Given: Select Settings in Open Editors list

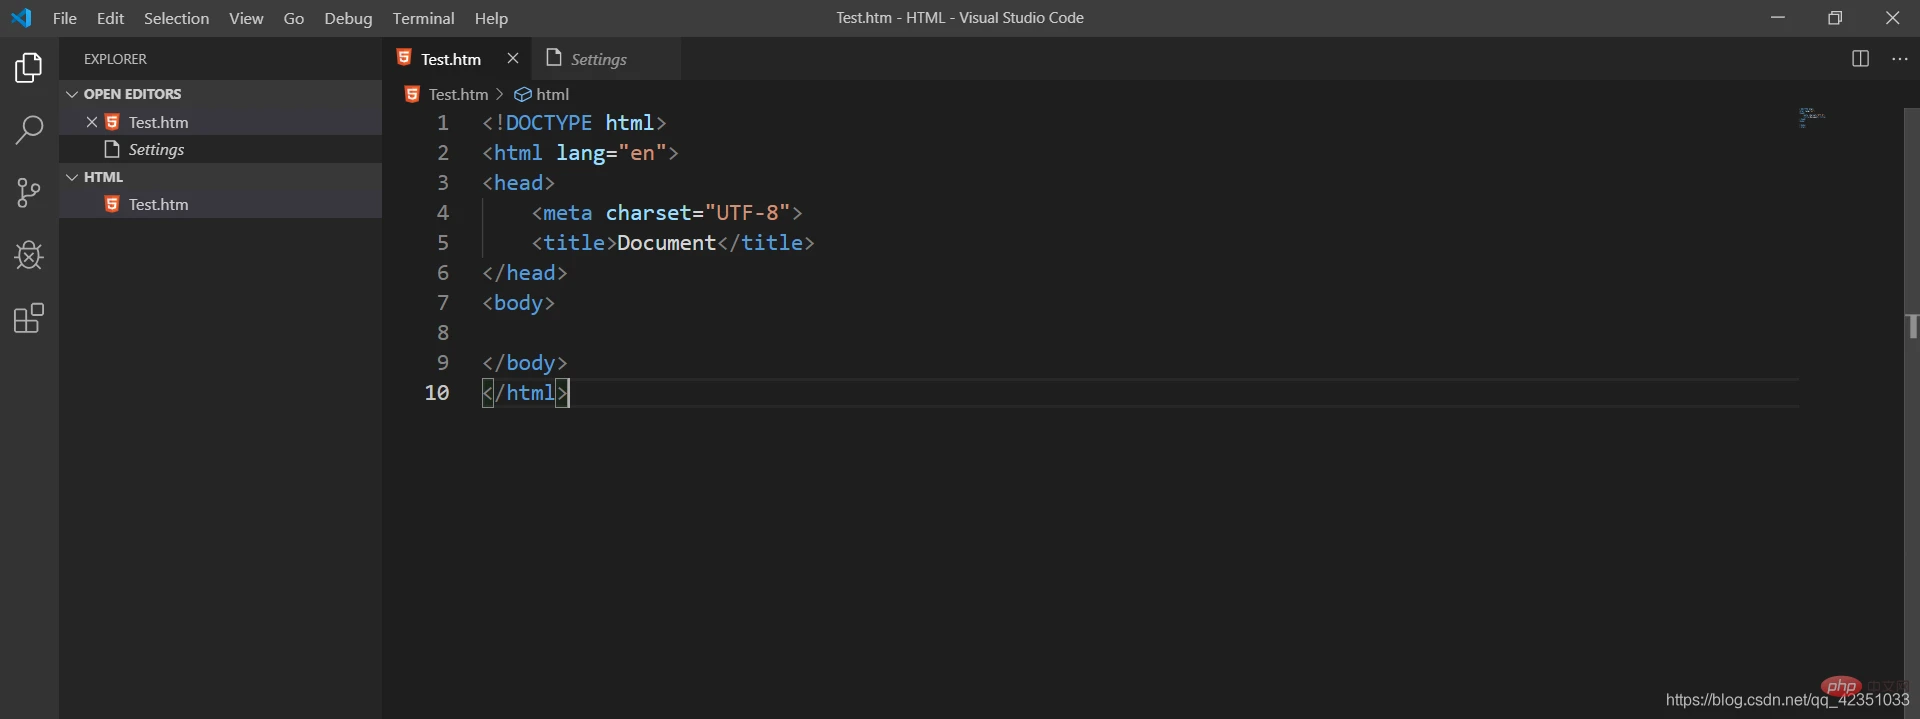Looking at the screenshot, I should click(x=156, y=149).
